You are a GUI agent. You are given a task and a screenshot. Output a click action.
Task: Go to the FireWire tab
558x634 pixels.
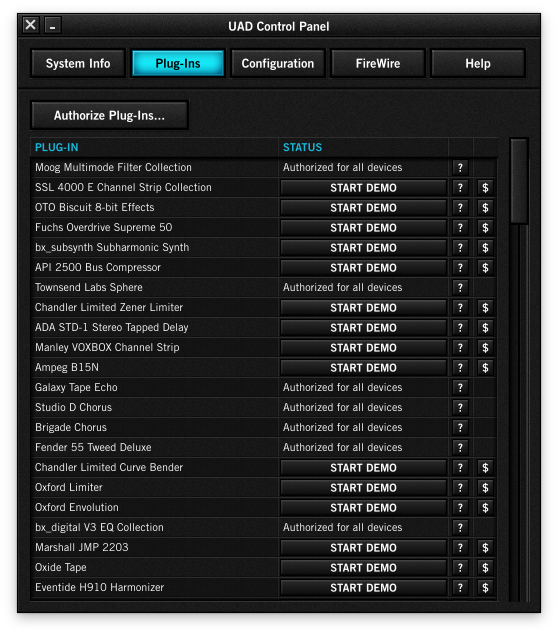[378, 63]
